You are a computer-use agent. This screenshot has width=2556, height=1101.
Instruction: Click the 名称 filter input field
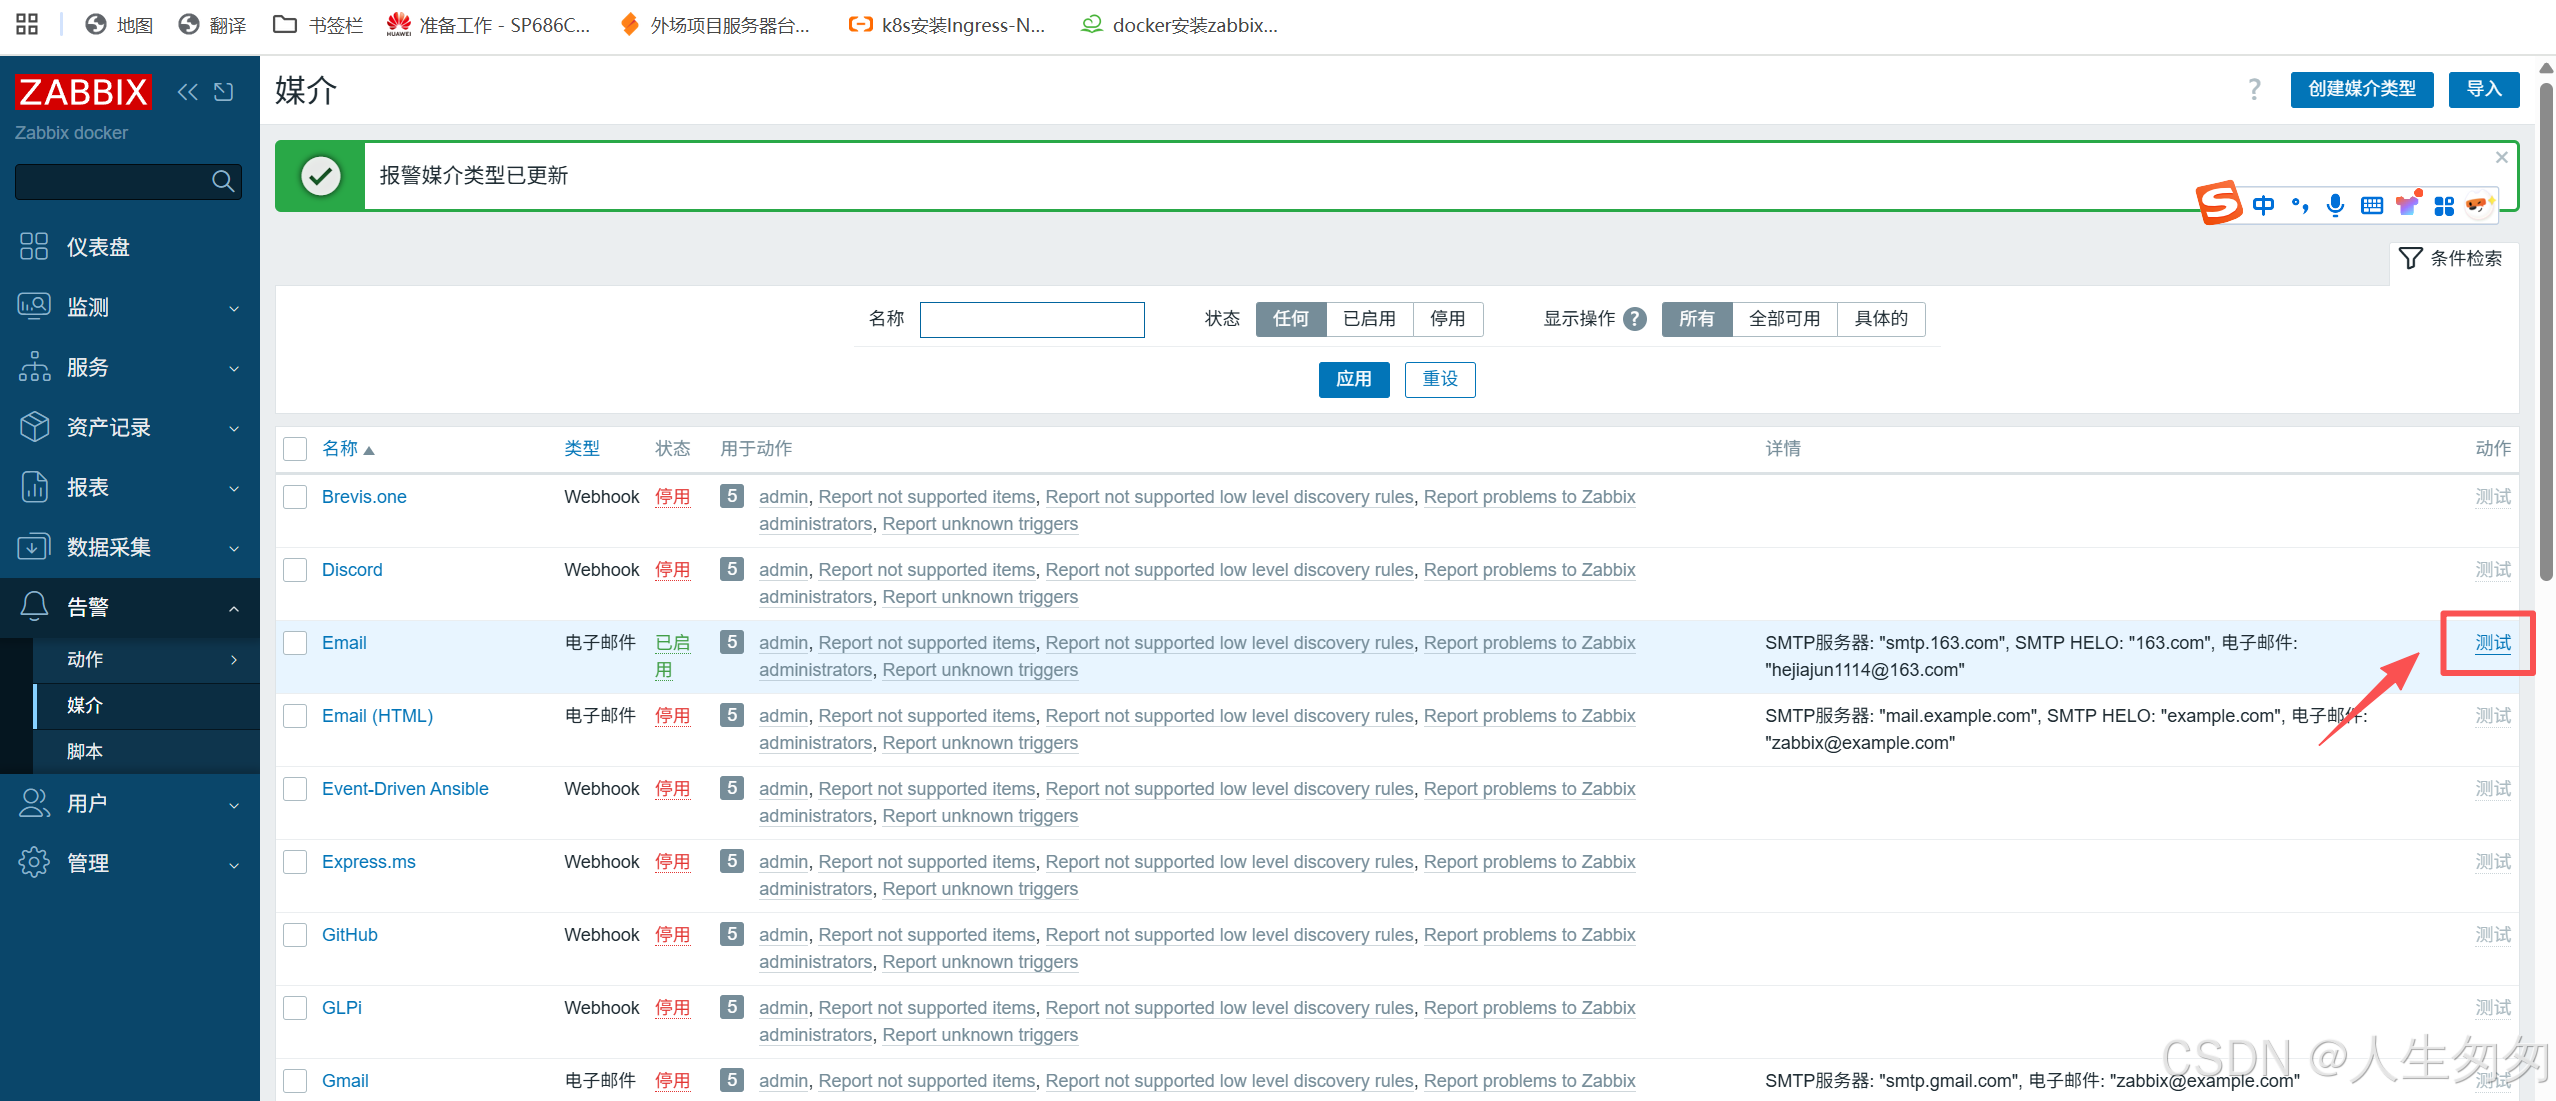(x=1031, y=320)
